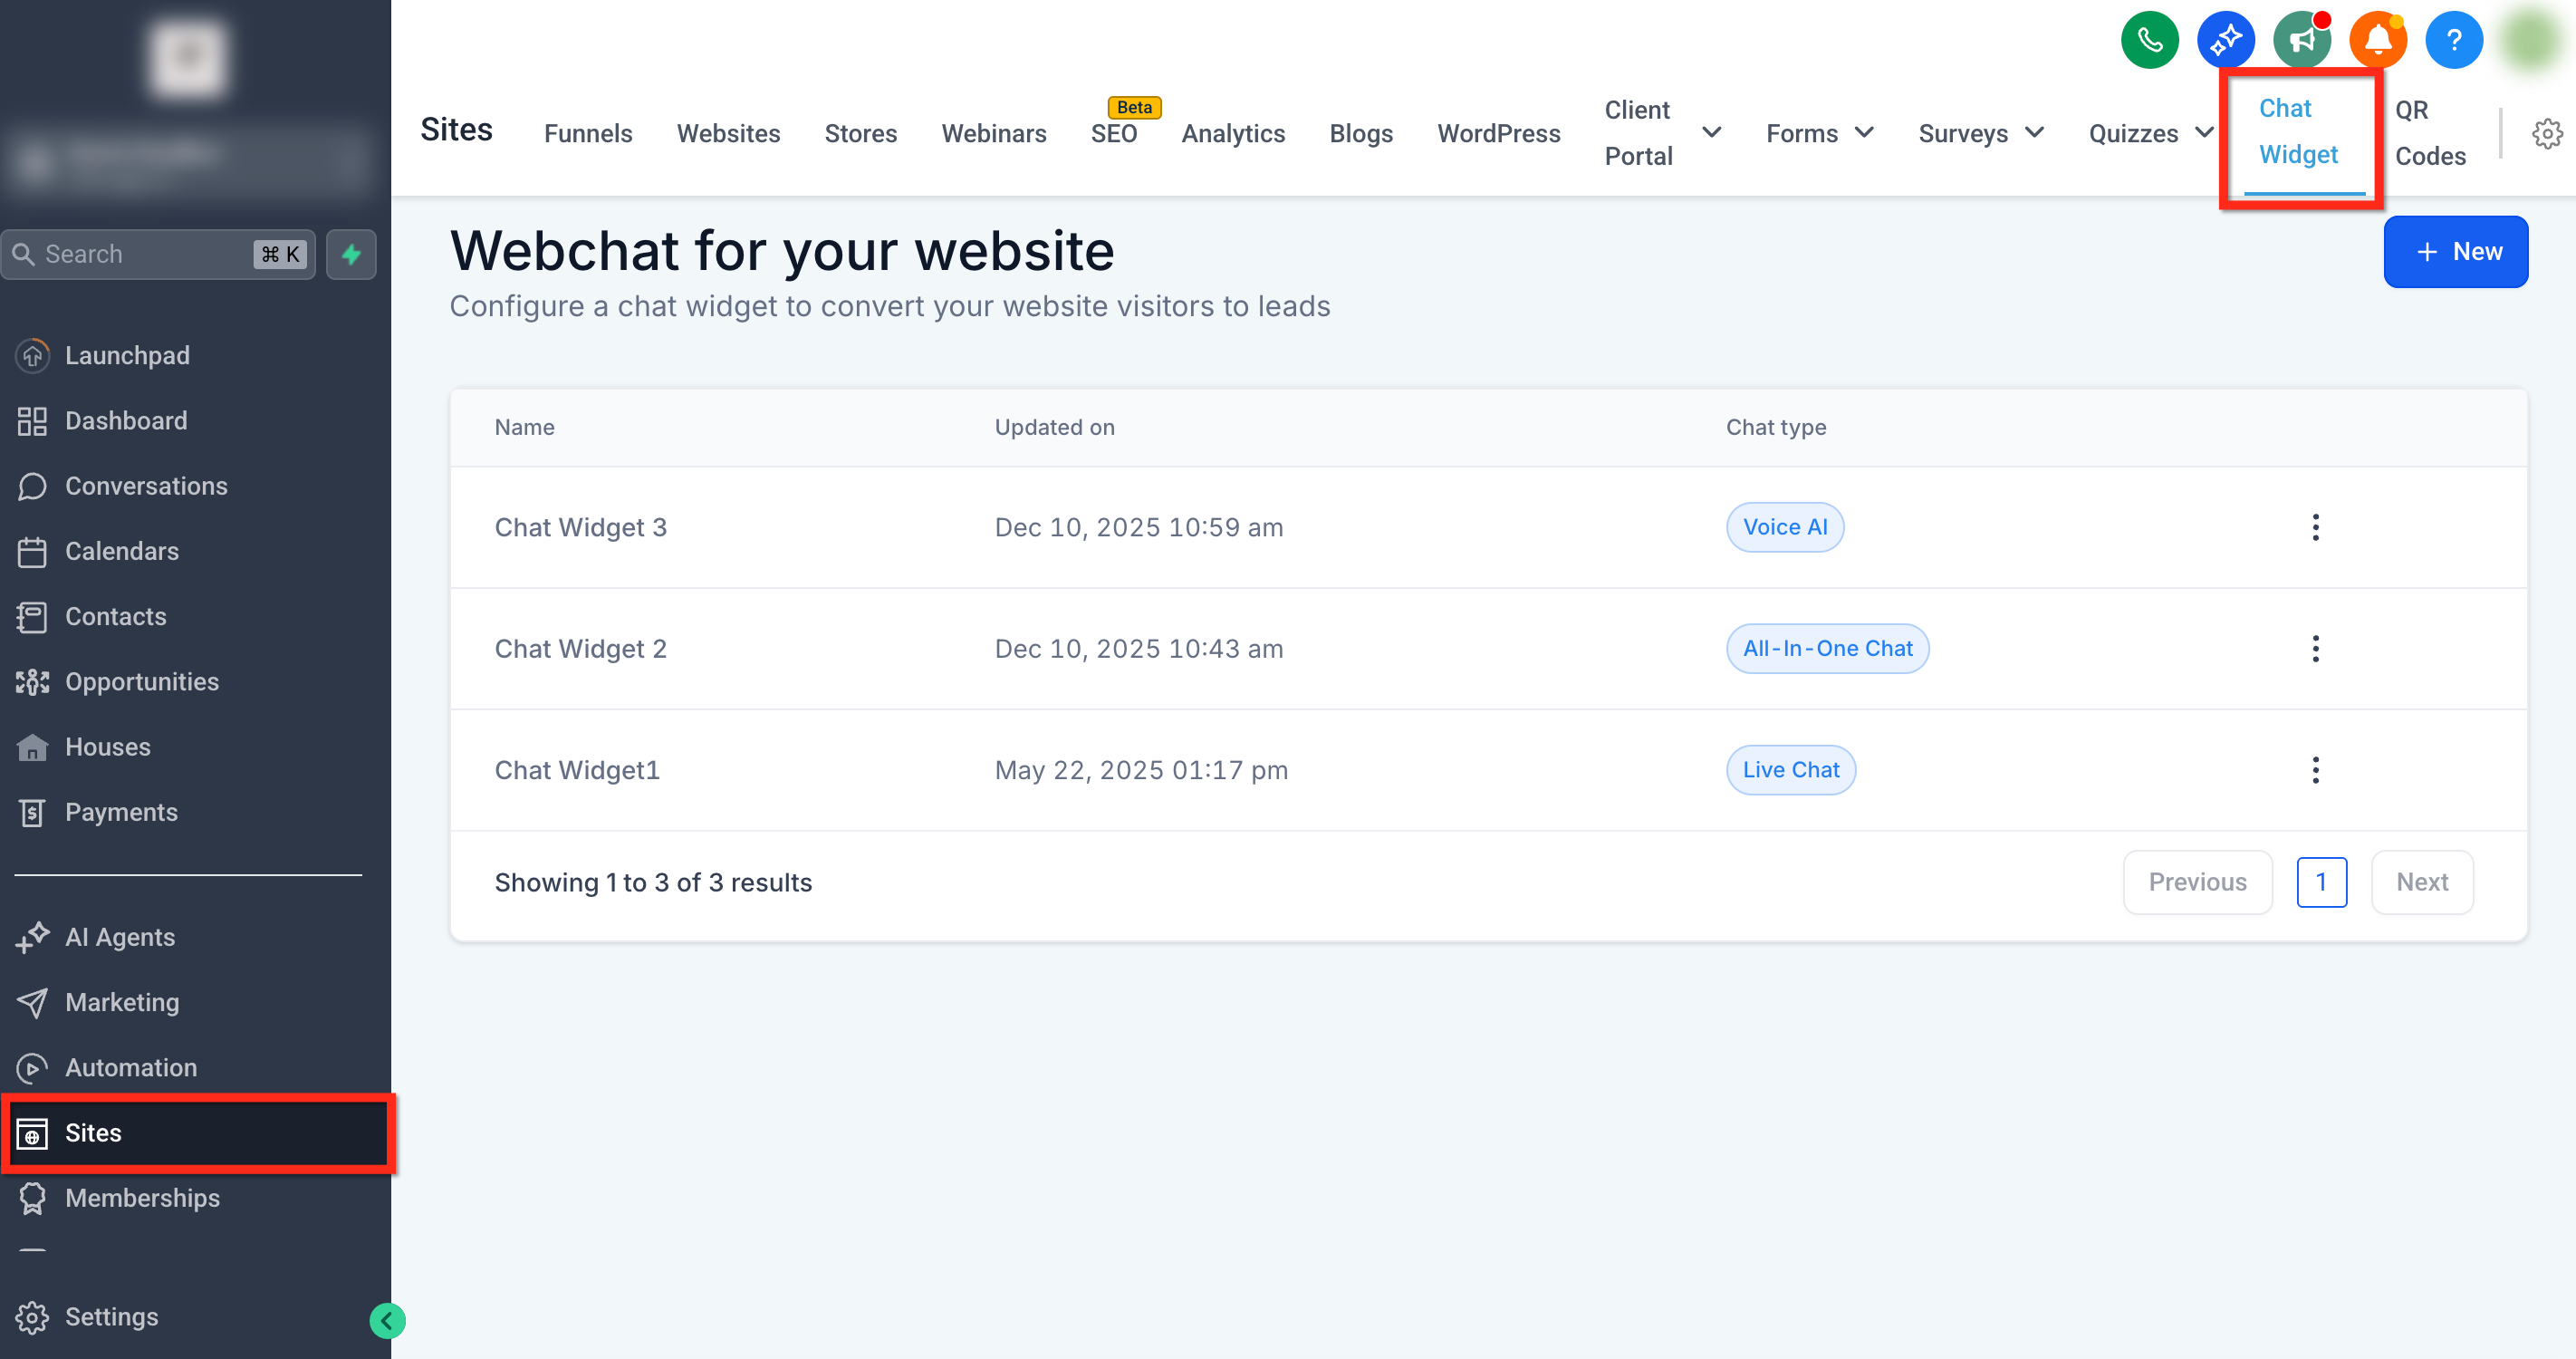Open Sites settings gear in top bar
This screenshot has width=2576, height=1359.
click(2546, 133)
